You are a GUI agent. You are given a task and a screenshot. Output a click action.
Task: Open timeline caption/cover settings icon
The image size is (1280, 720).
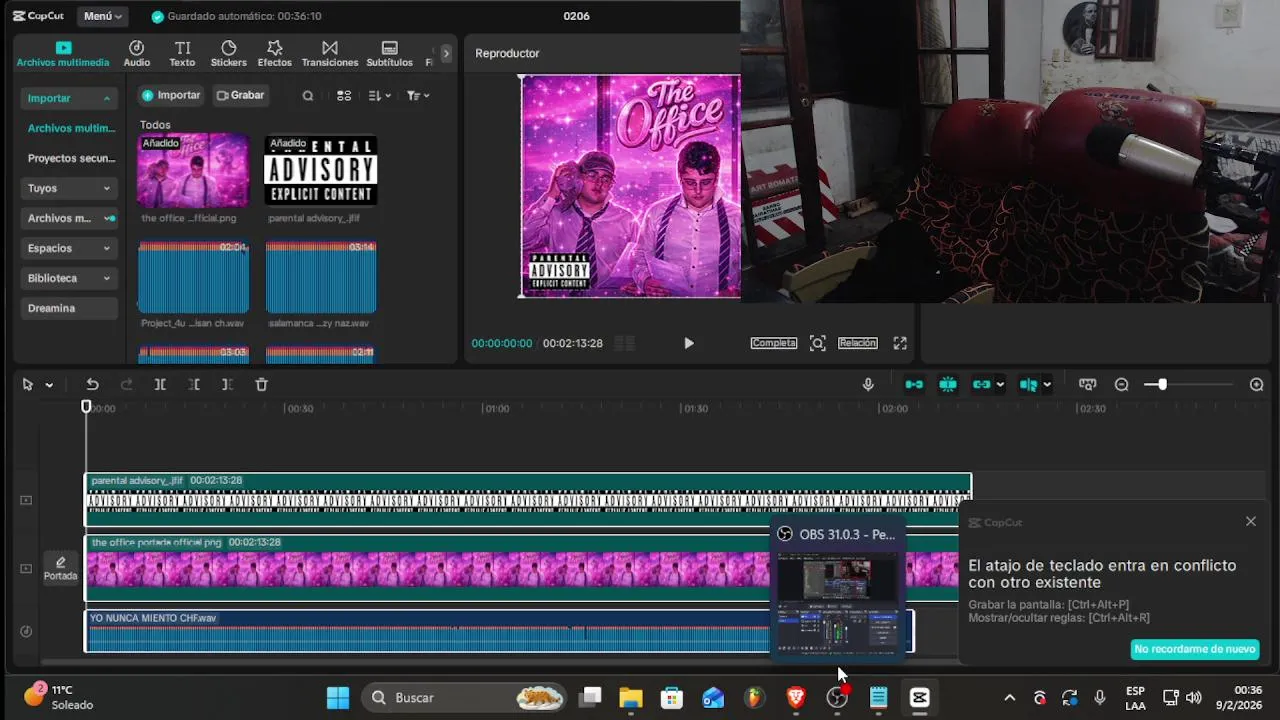tap(1088, 385)
